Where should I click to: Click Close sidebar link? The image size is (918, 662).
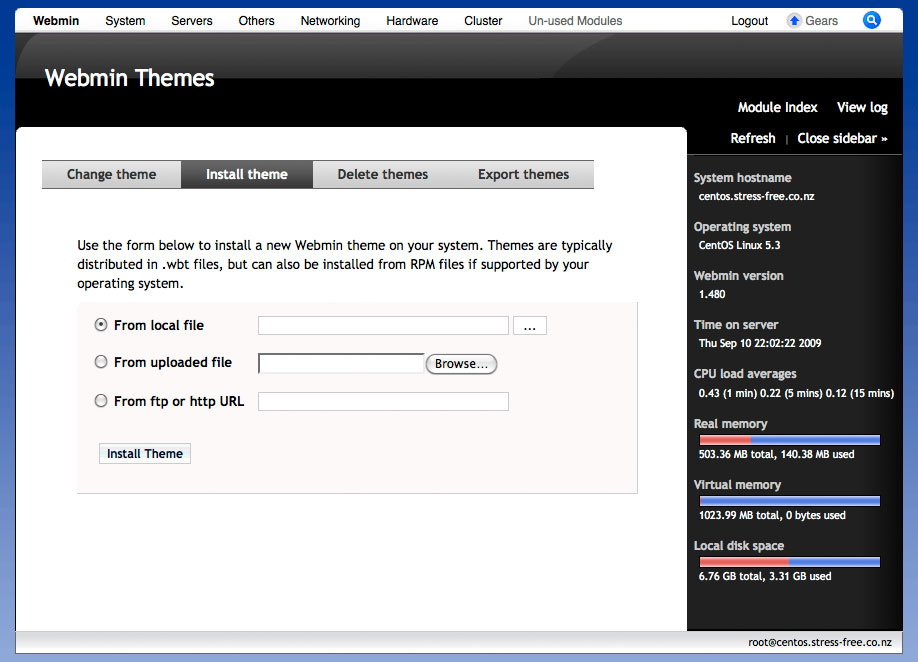click(x=842, y=138)
